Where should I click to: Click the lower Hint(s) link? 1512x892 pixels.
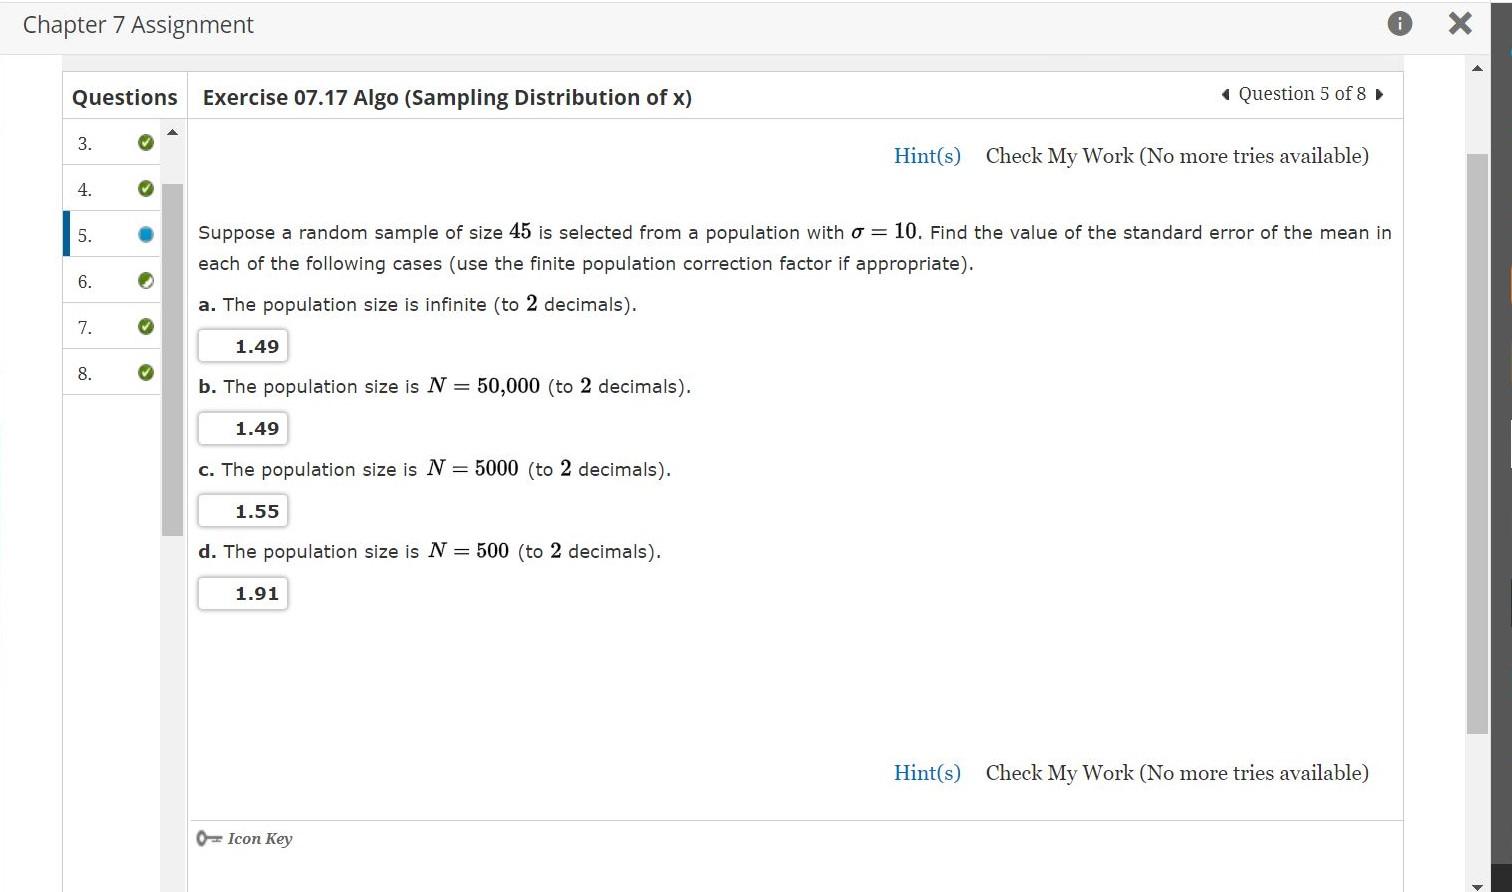[926, 772]
